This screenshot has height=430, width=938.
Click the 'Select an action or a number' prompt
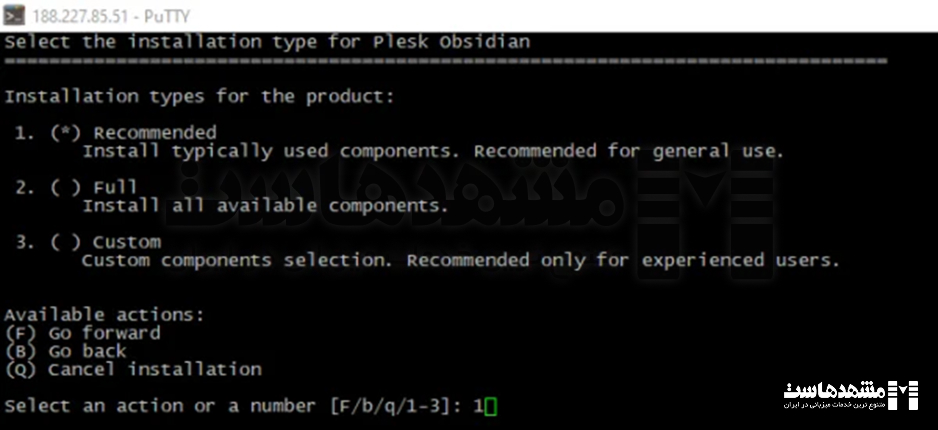(160, 407)
